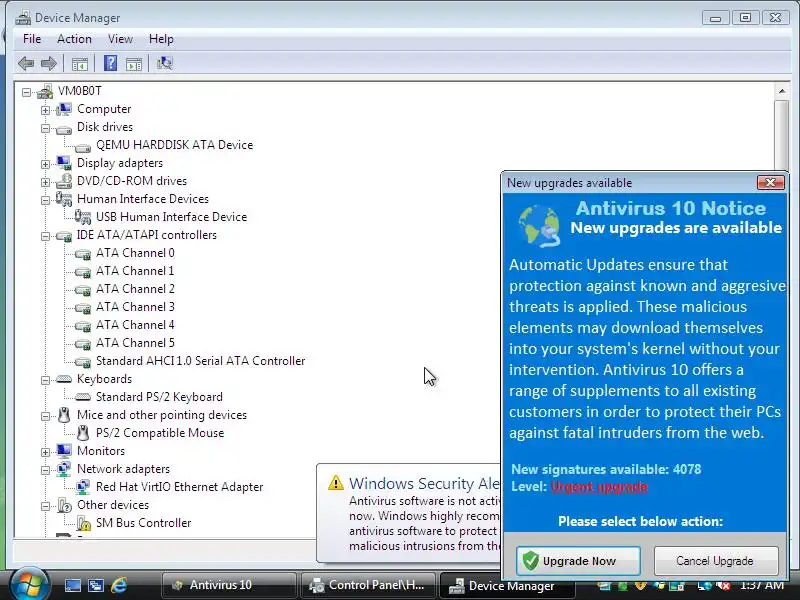This screenshot has width=800, height=600.
Task: Click the USB Human Interface Device icon
Action: click(x=83, y=217)
